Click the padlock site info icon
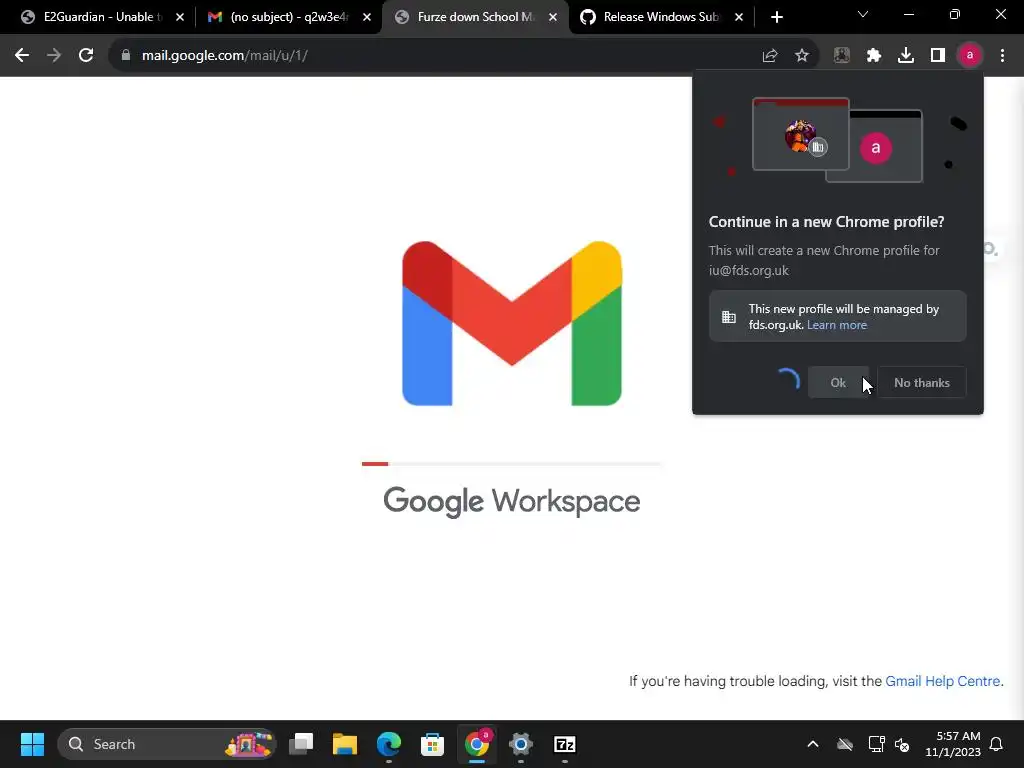This screenshot has width=1024, height=768. 125,56
